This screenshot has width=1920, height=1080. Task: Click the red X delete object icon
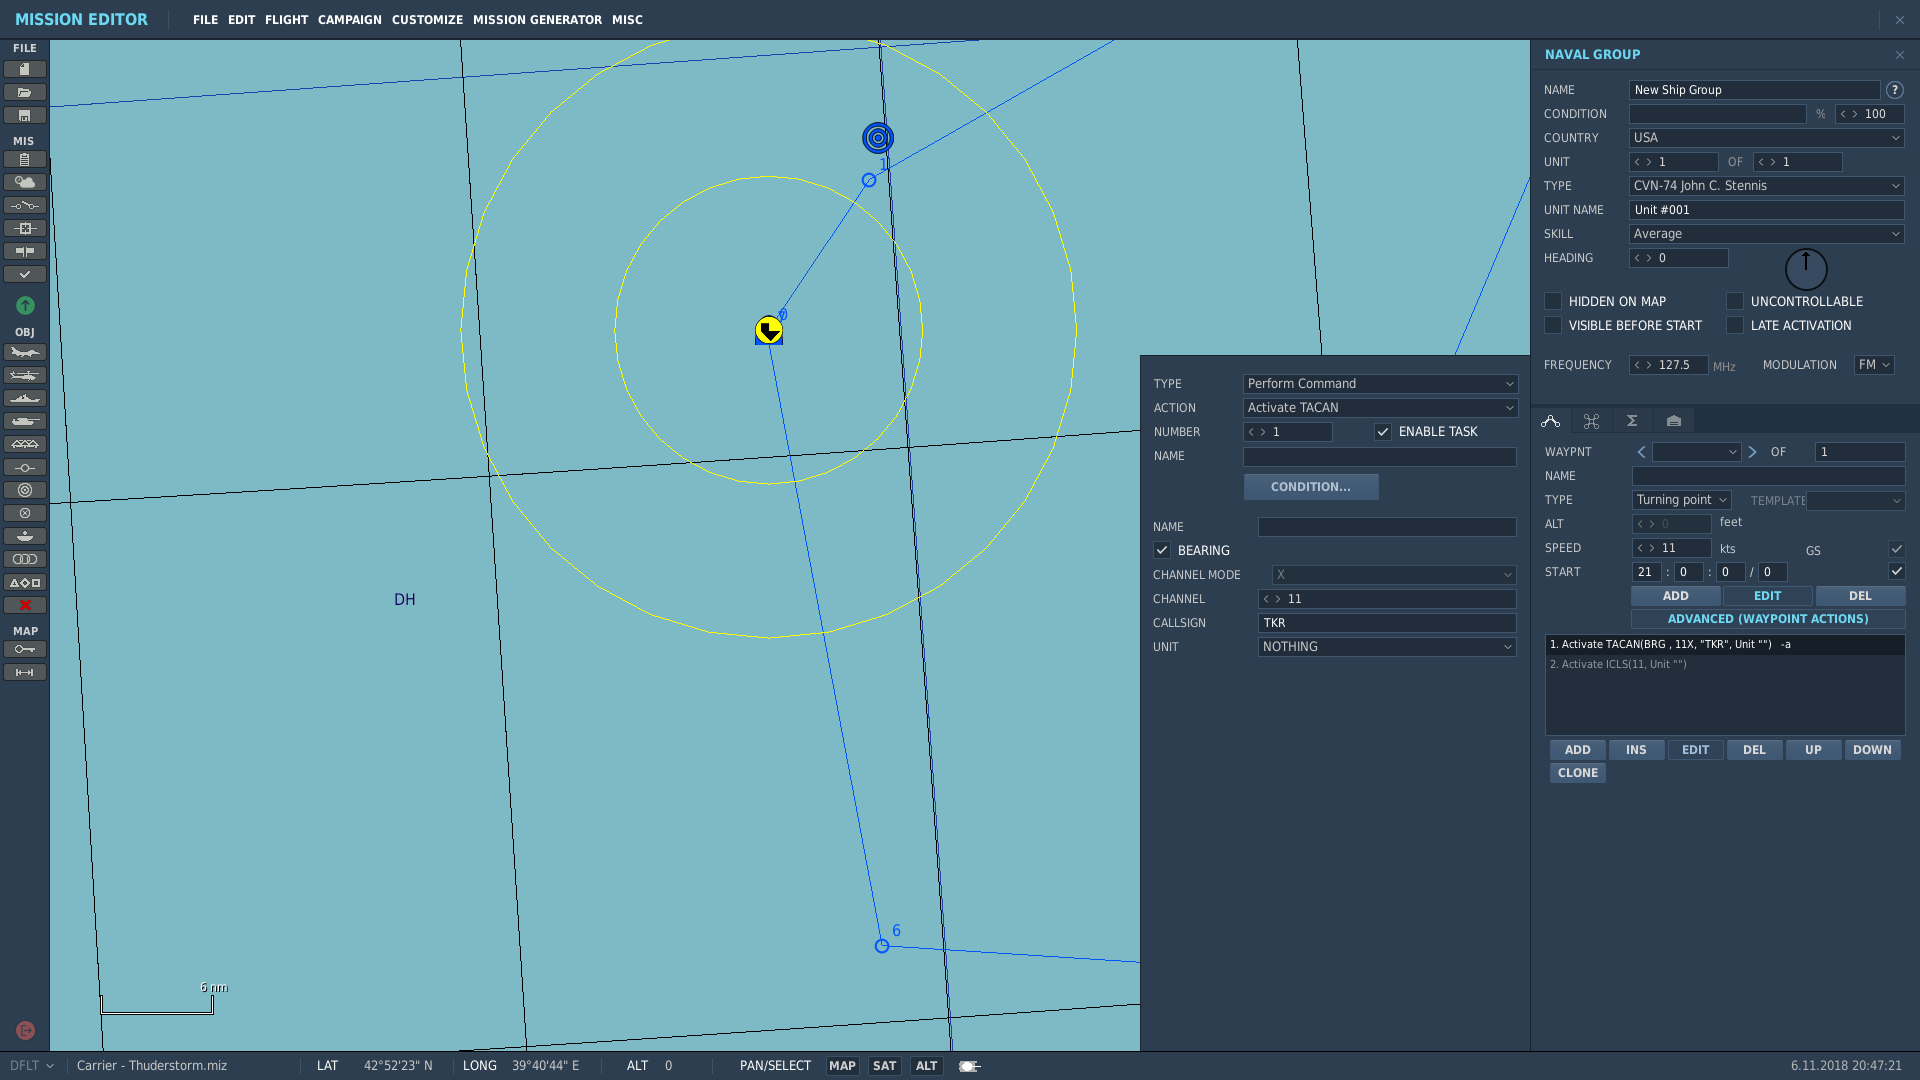click(25, 605)
